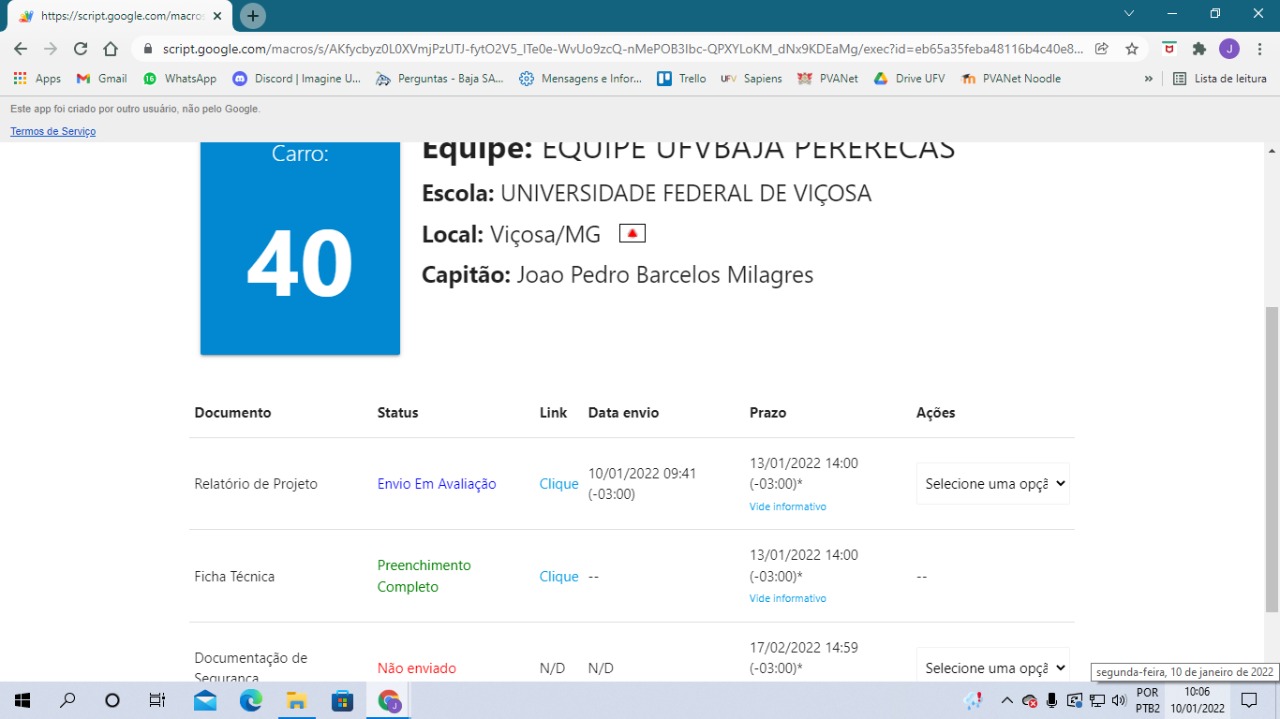Show hidden system tray icons
Screen dimensions: 1280x719
click(x=1007, y=700)
